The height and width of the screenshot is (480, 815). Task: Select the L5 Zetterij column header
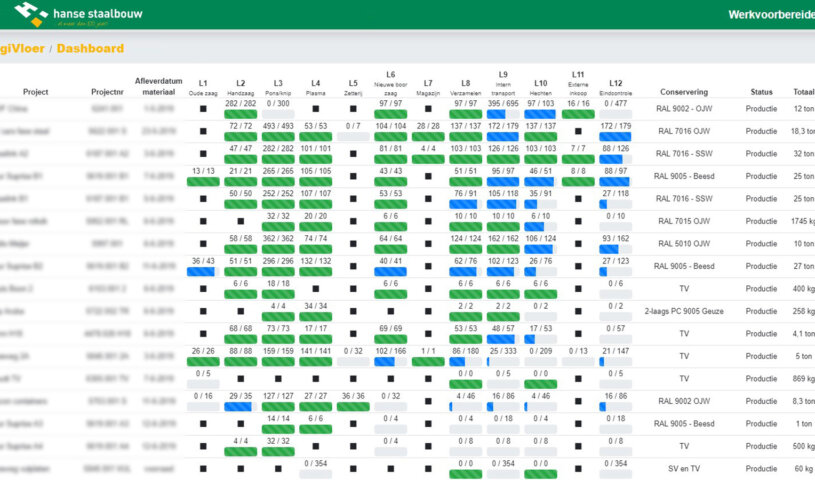[x=353, y=87]
